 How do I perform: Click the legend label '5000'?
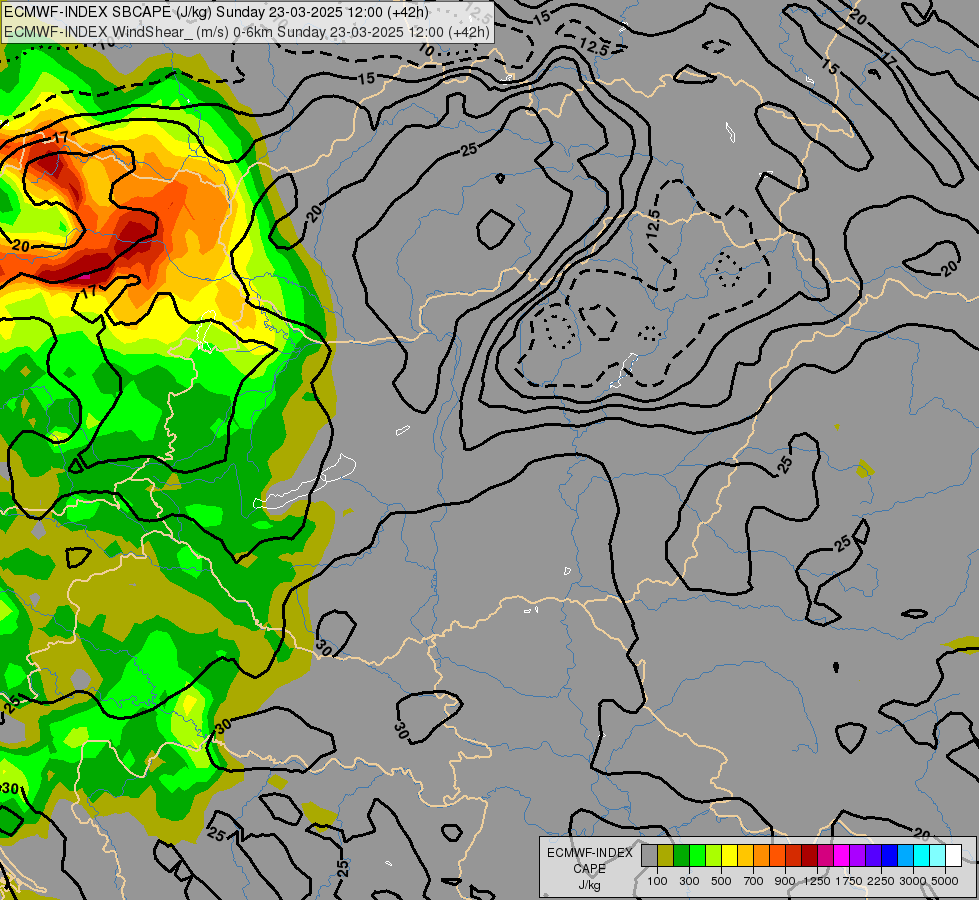coord(945,881)
